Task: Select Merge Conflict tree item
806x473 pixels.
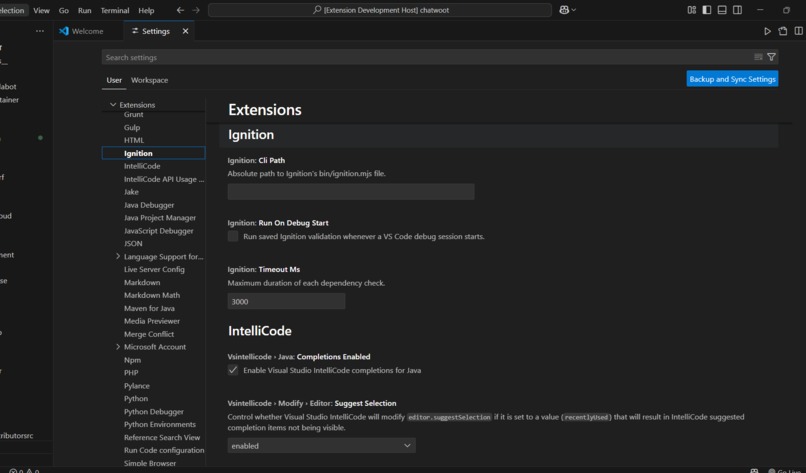Action: [149, 334]
